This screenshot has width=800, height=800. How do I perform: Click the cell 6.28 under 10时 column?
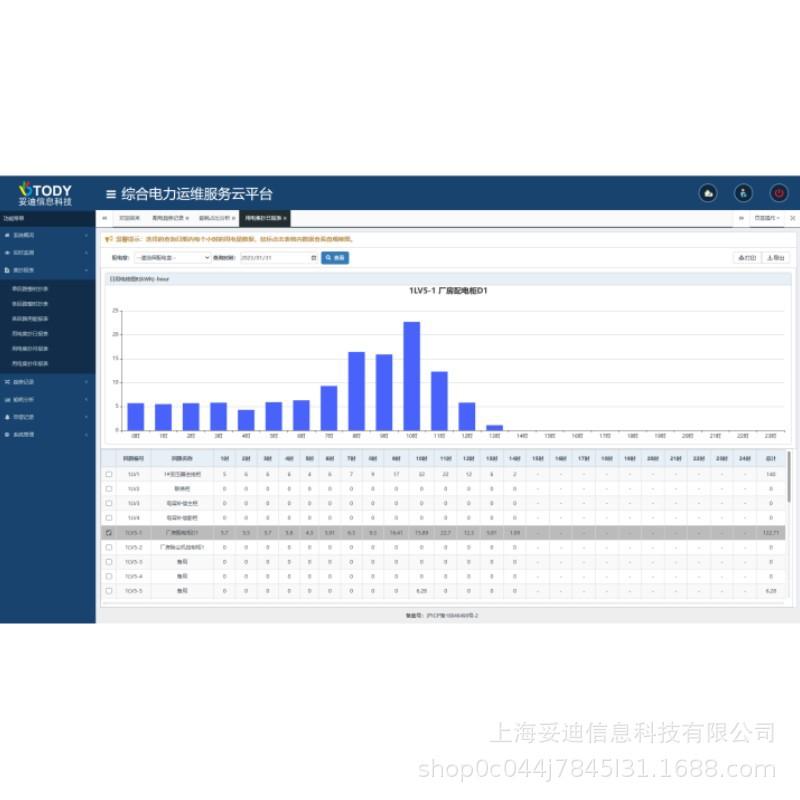[x=421, y=591]
